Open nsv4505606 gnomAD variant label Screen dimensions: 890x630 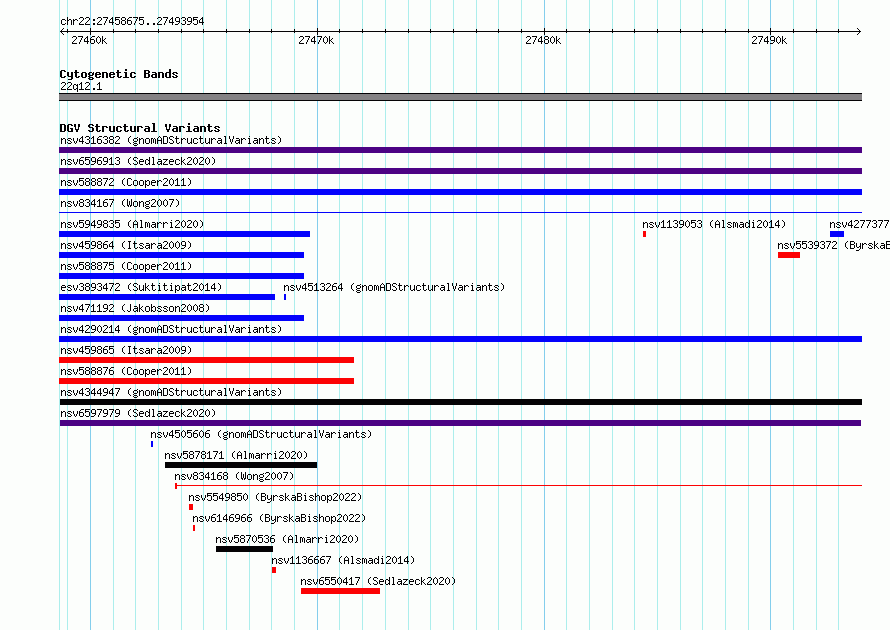(x=261, y=434)
